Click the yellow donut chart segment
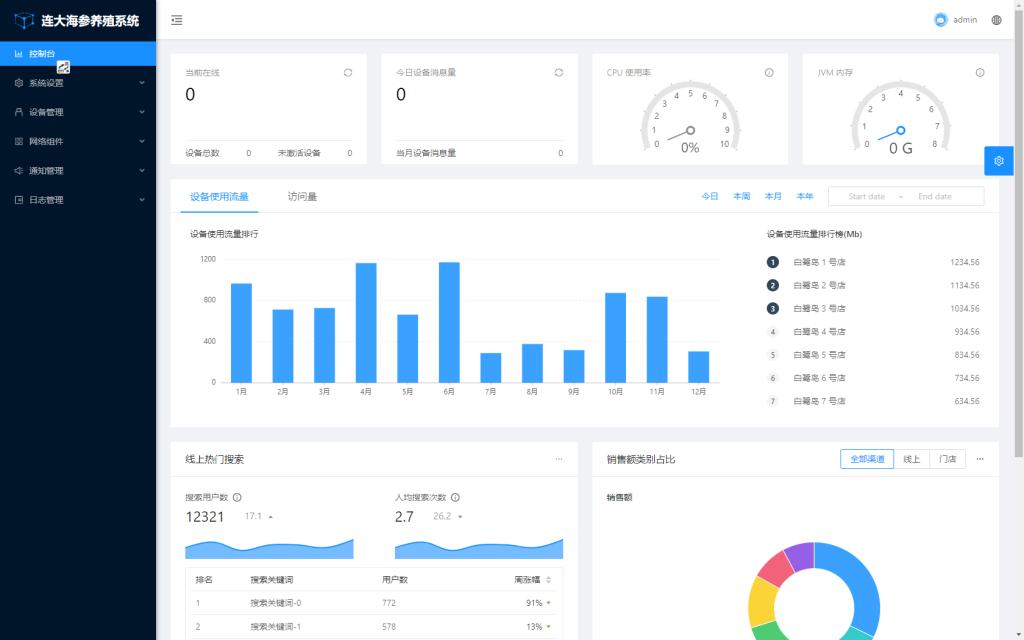The width and height of the screenshot is (1024, 640). tap(762, 601)
